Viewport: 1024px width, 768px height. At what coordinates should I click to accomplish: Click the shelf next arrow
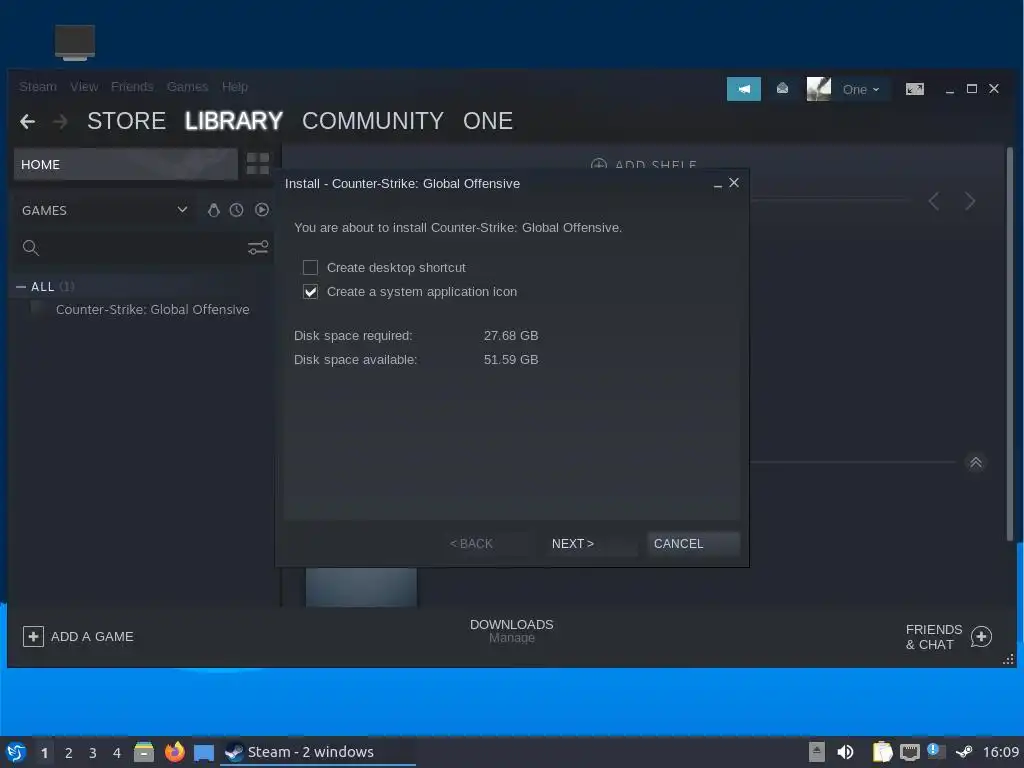pyautogui.click(x=970, y=201)
